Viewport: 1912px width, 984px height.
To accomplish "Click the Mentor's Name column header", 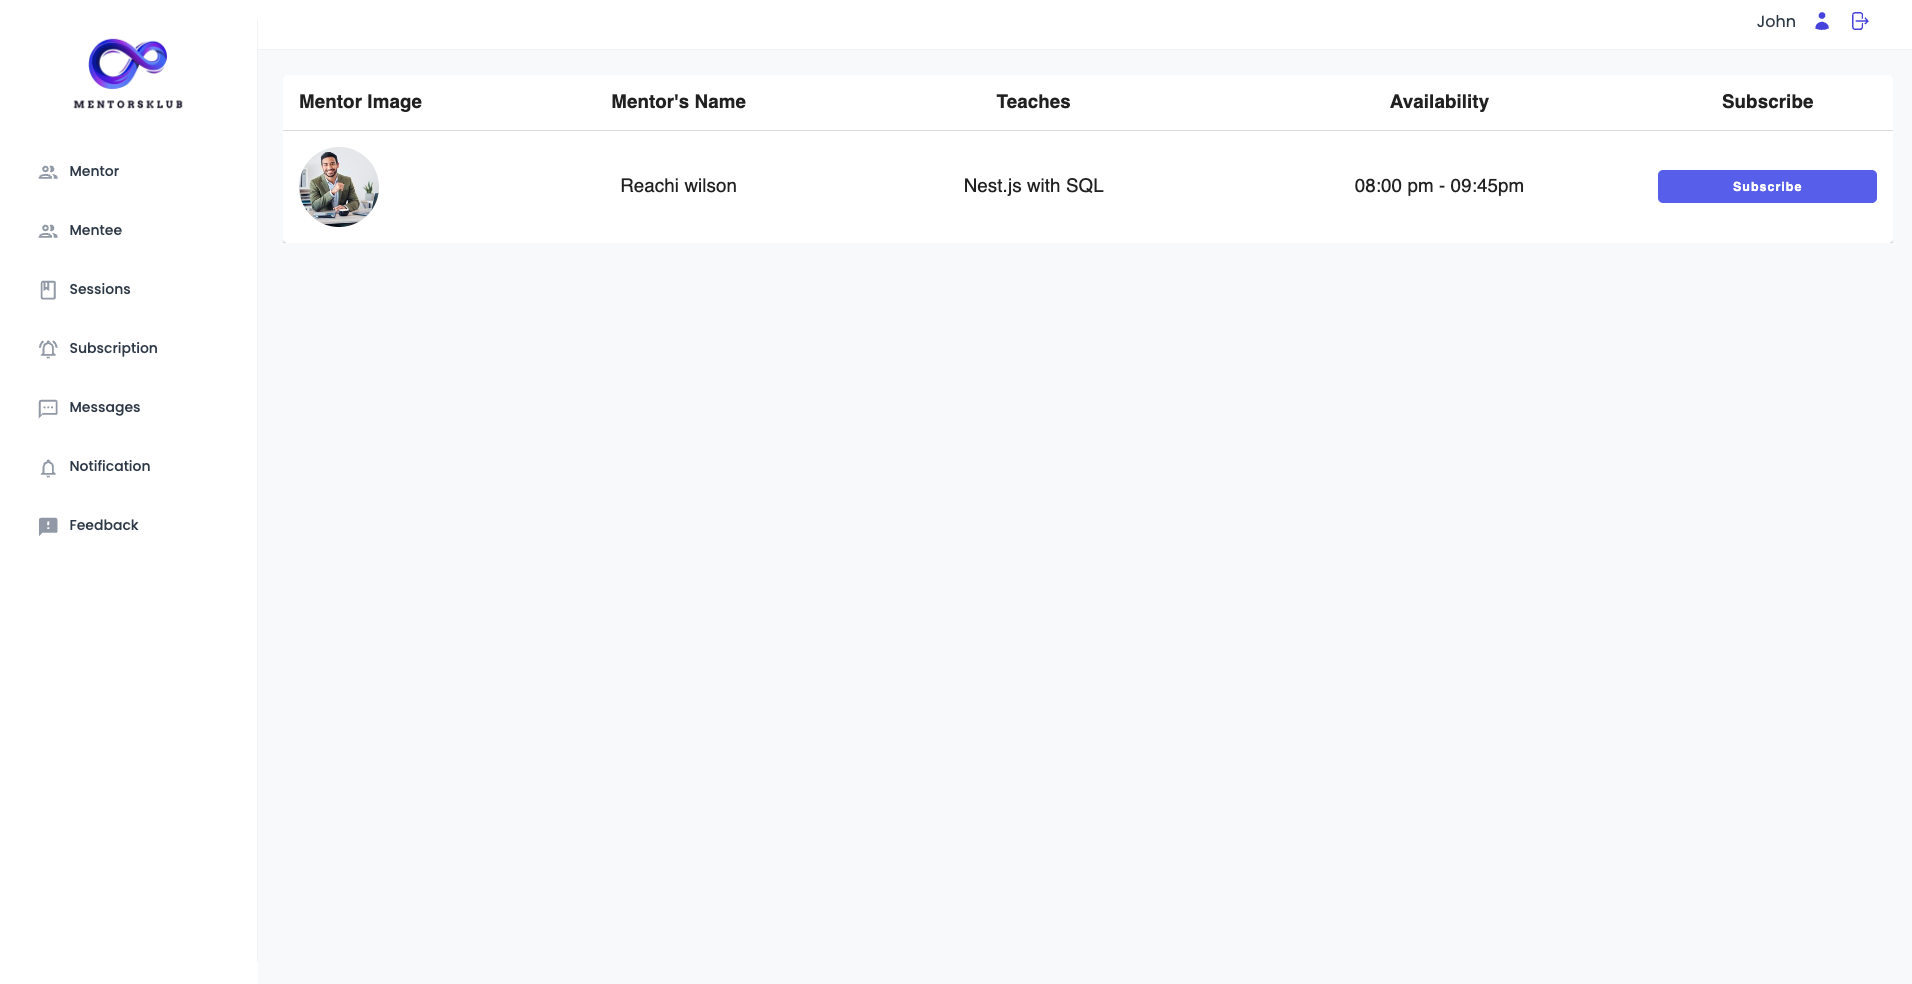I will [x=678, y=101].
